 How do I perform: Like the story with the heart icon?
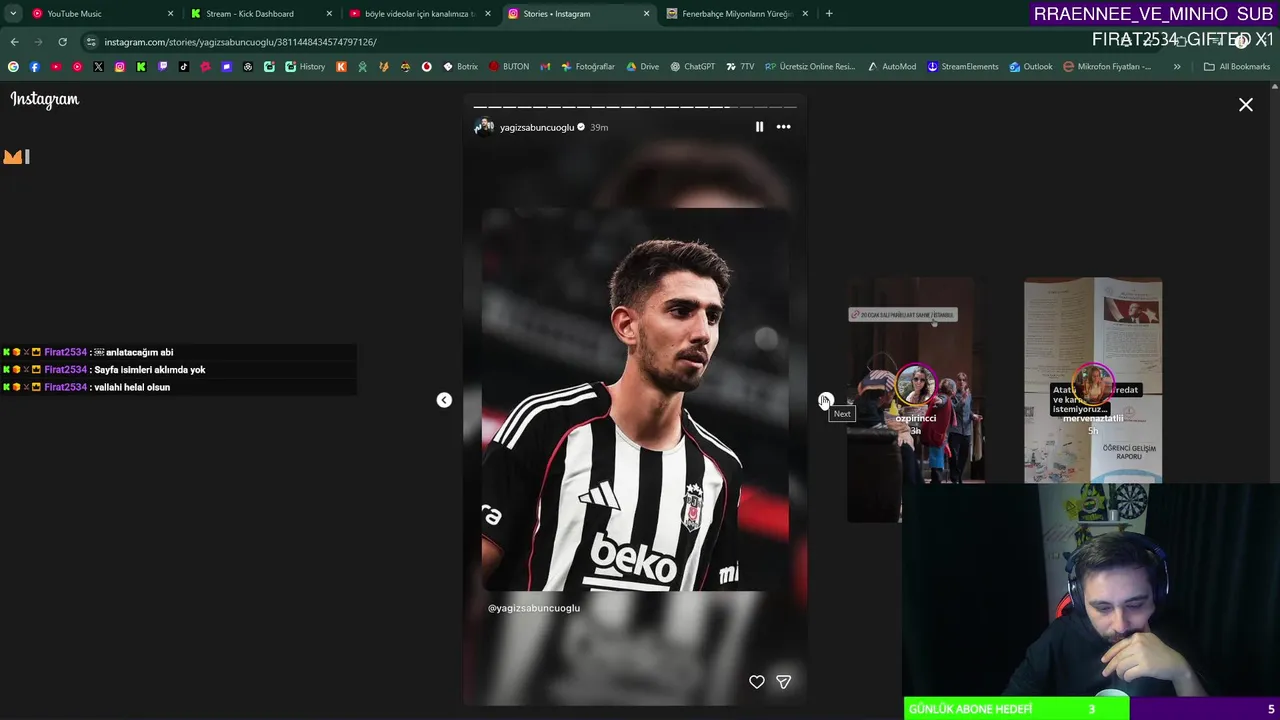click(x=757, y=682)
